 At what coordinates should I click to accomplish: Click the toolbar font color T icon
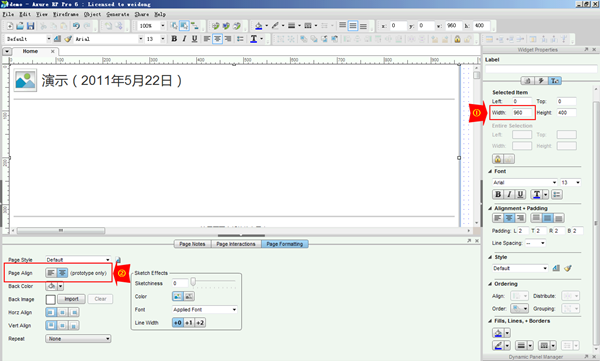(254, 39)
